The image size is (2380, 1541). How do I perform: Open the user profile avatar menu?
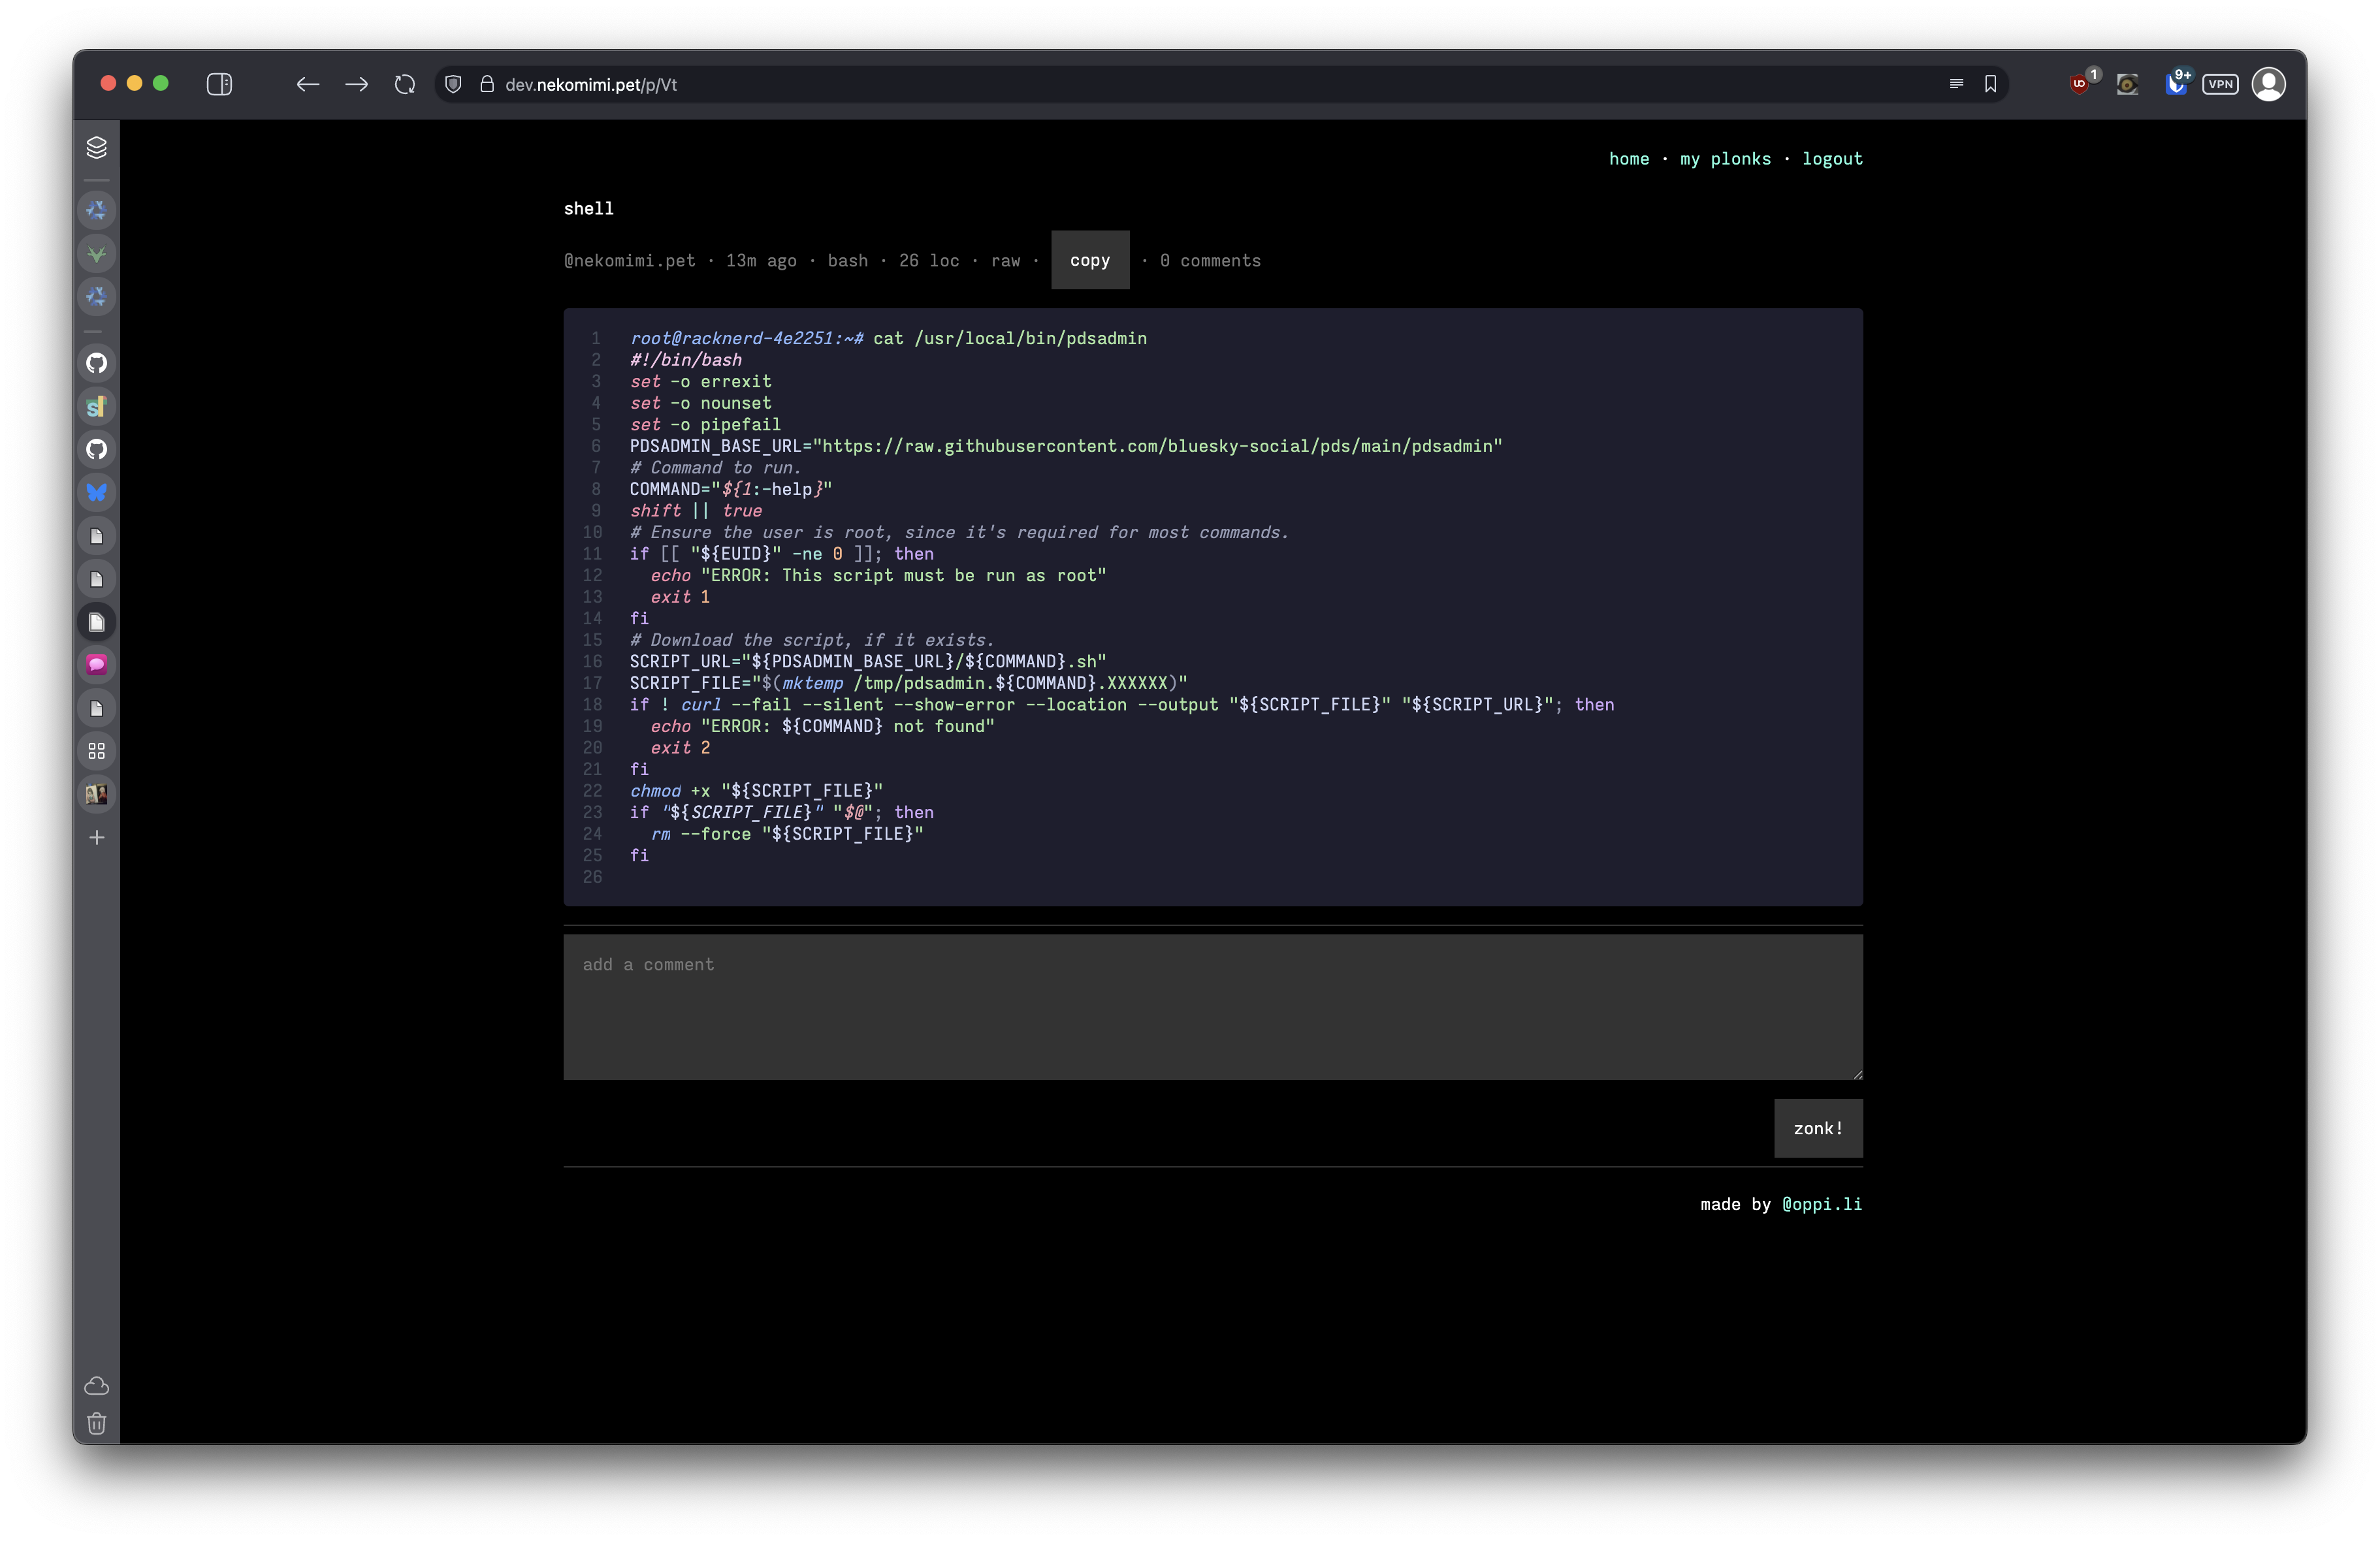[2268, 85]
